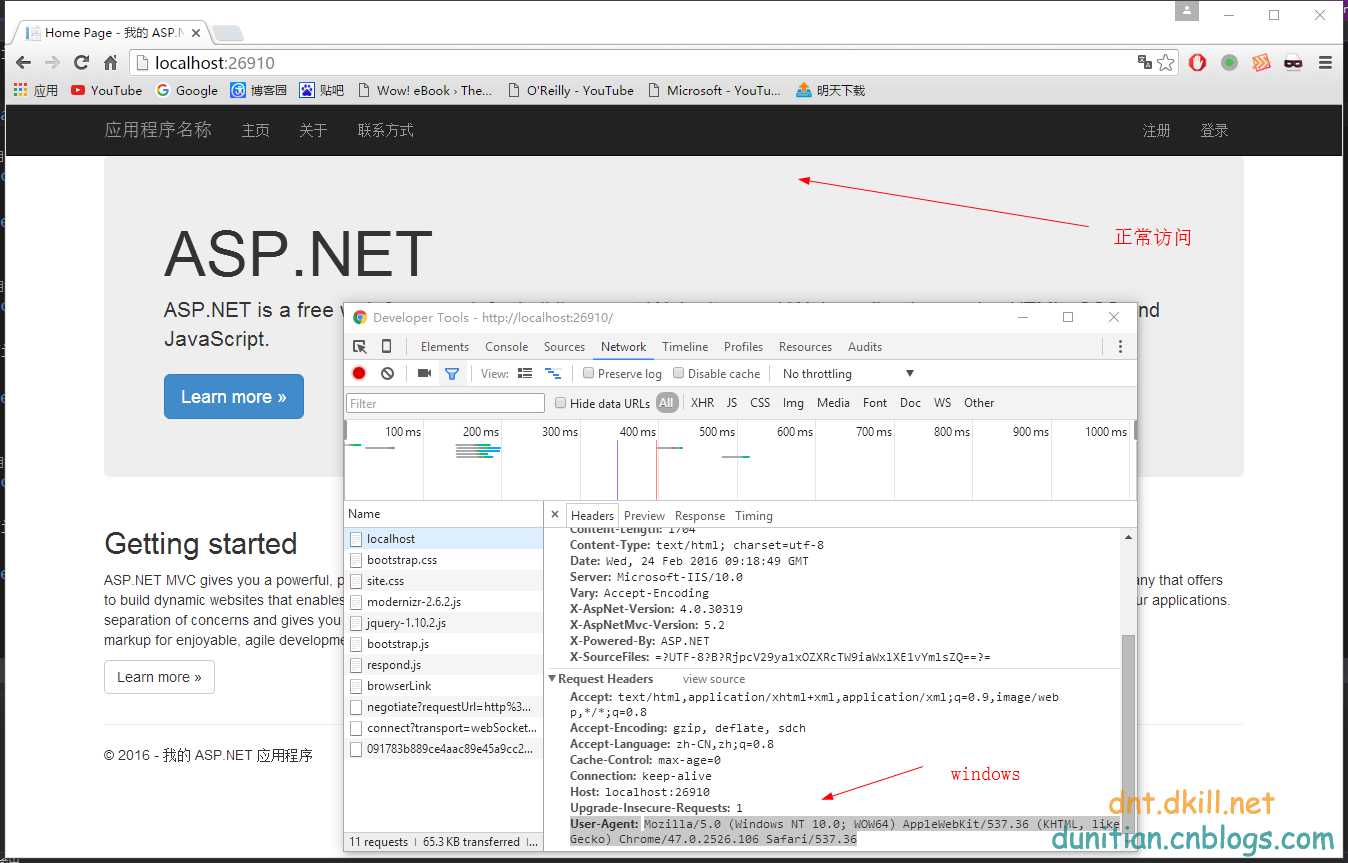
Task: Toggle the network overview view icon
Action: coord(553,373)
